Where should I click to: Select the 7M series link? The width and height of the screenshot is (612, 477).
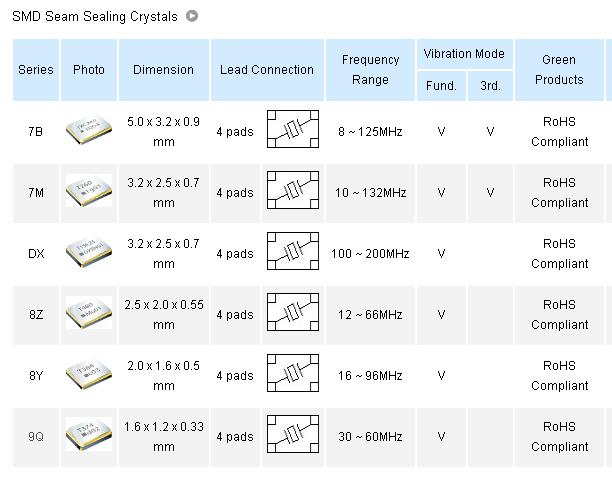(x=36, y=193)
